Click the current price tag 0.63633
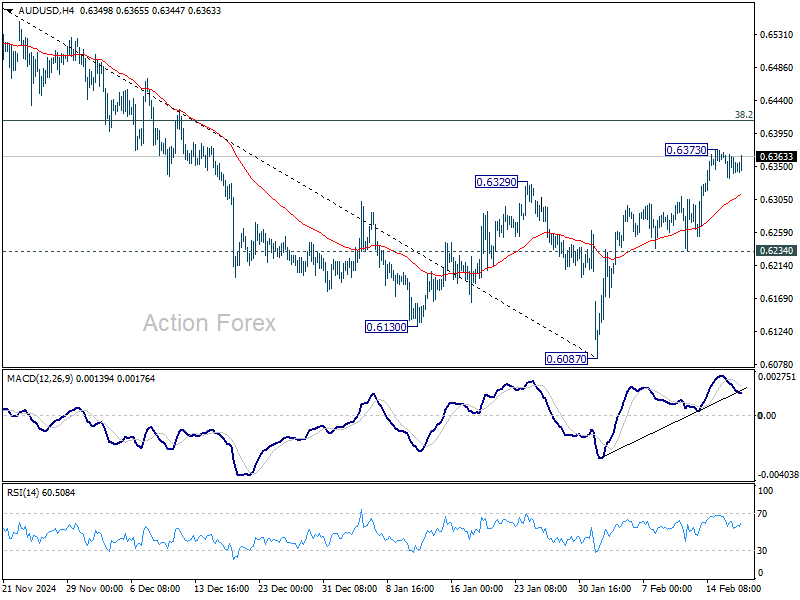This screenshot has width=800, height=600. point(776,157)
